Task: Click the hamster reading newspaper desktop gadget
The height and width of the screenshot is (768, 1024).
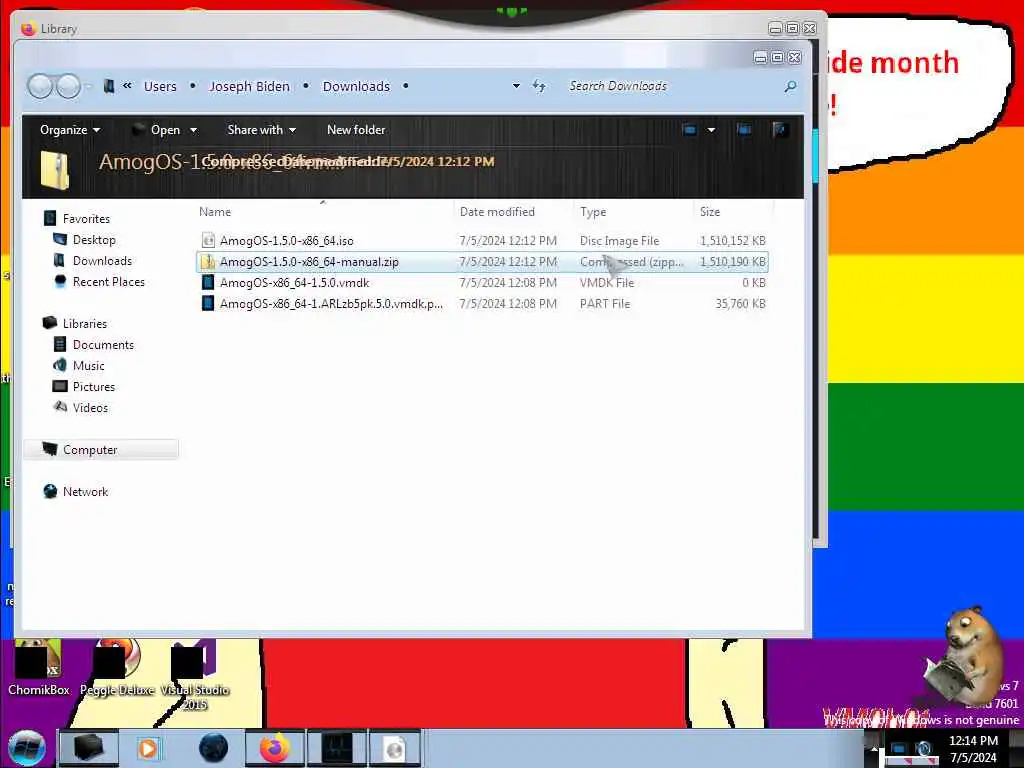Action: click(963, 656)
